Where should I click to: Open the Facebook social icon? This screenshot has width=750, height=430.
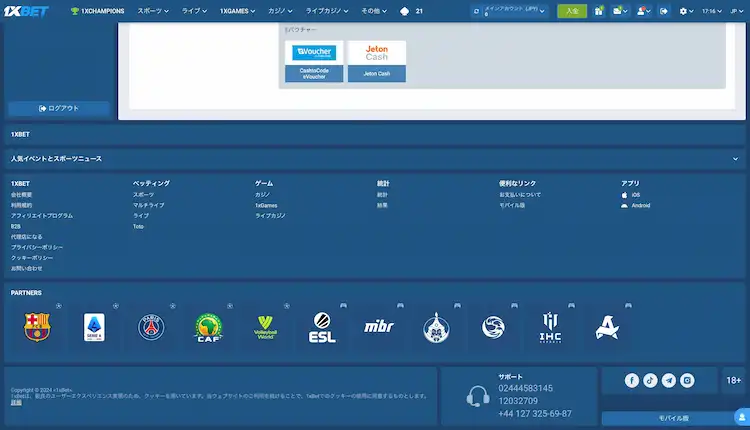(x=631, y=380)
